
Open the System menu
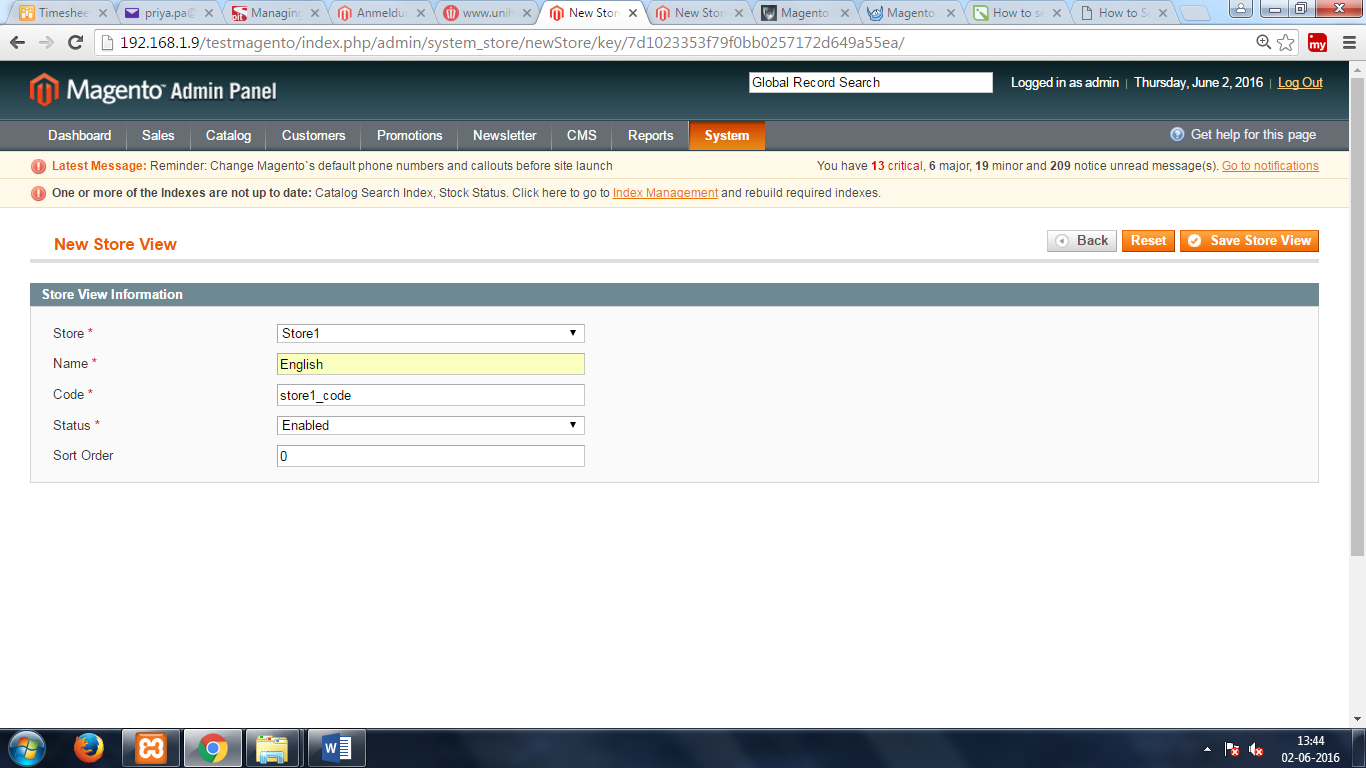coord(727,136)
